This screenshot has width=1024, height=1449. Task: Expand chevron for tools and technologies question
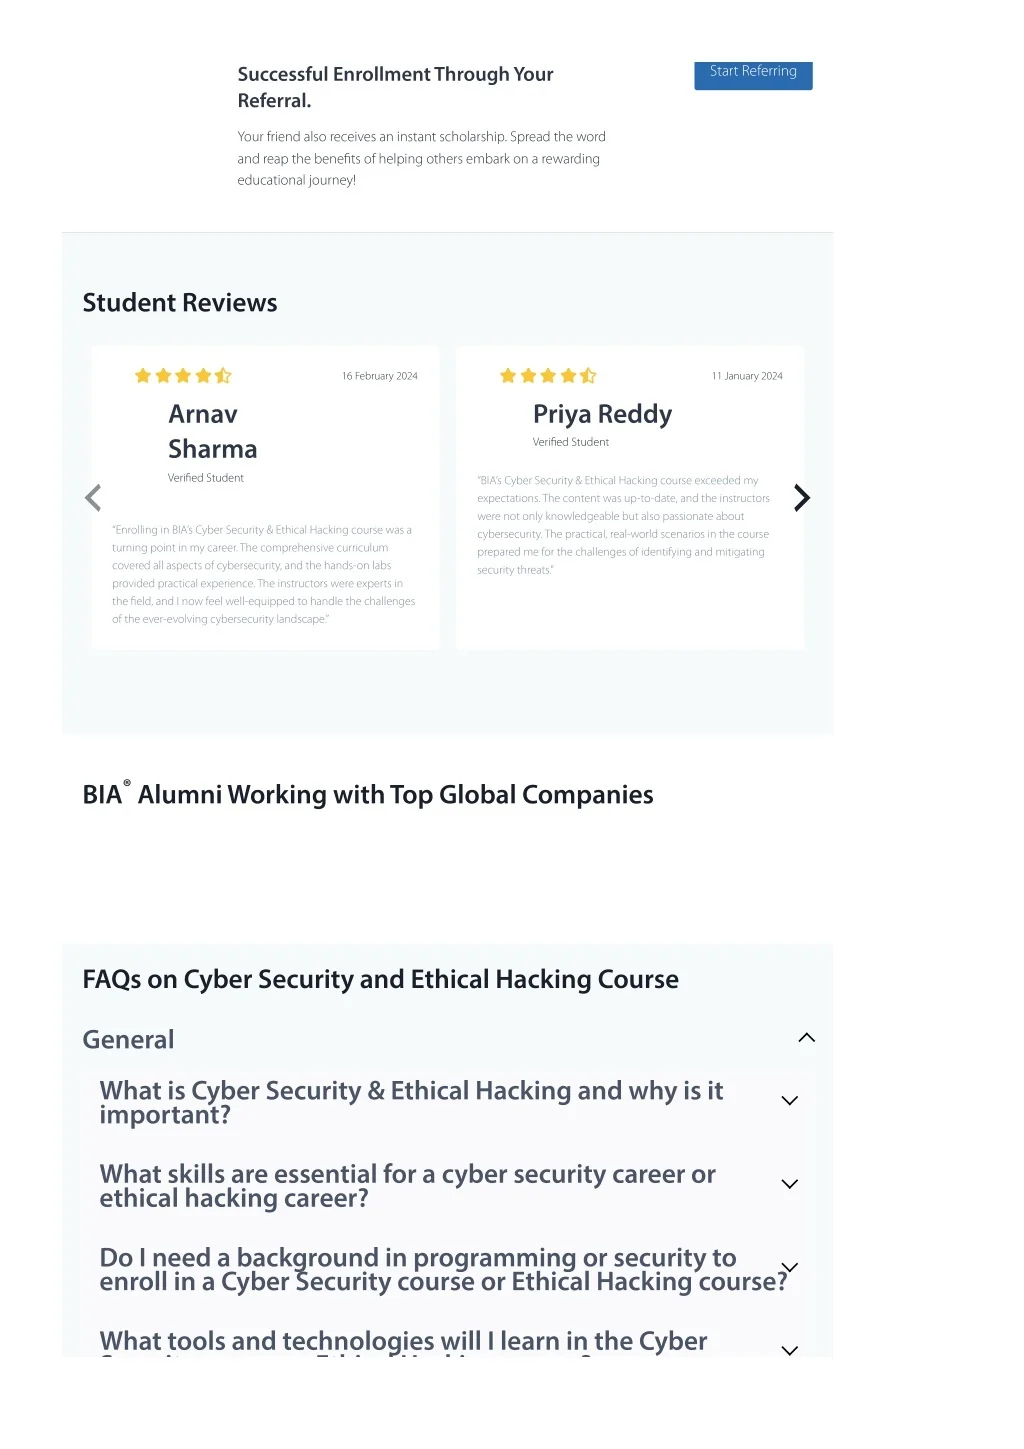789,1350
